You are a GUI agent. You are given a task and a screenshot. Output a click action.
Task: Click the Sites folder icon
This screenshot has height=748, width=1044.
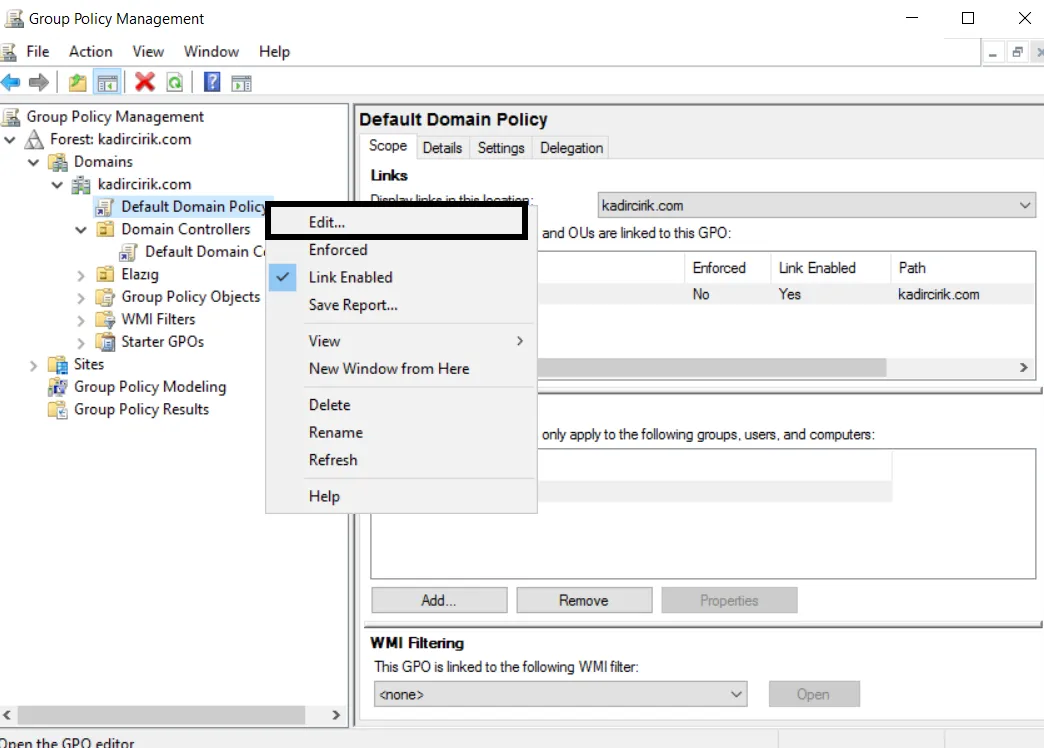coord(59,364)
